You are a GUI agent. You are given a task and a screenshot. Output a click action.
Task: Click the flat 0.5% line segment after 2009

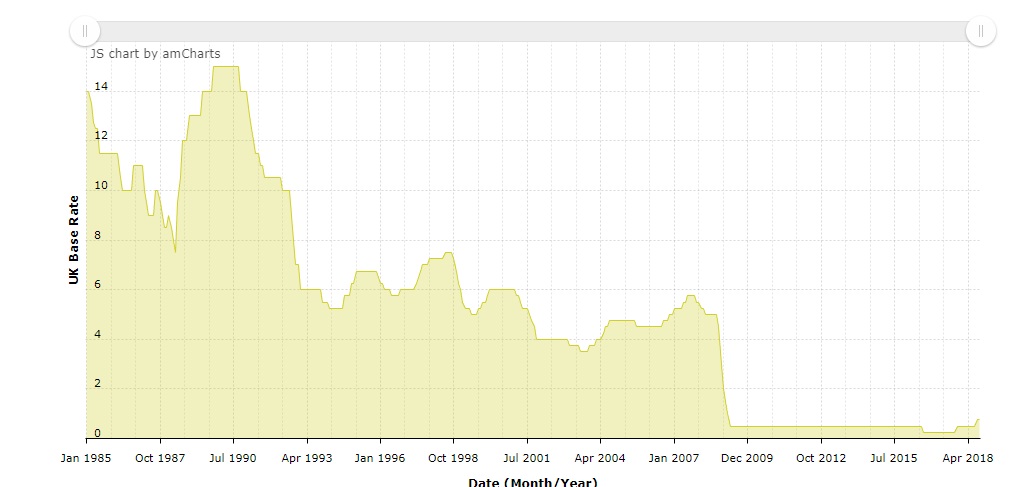tap(825, 426)
